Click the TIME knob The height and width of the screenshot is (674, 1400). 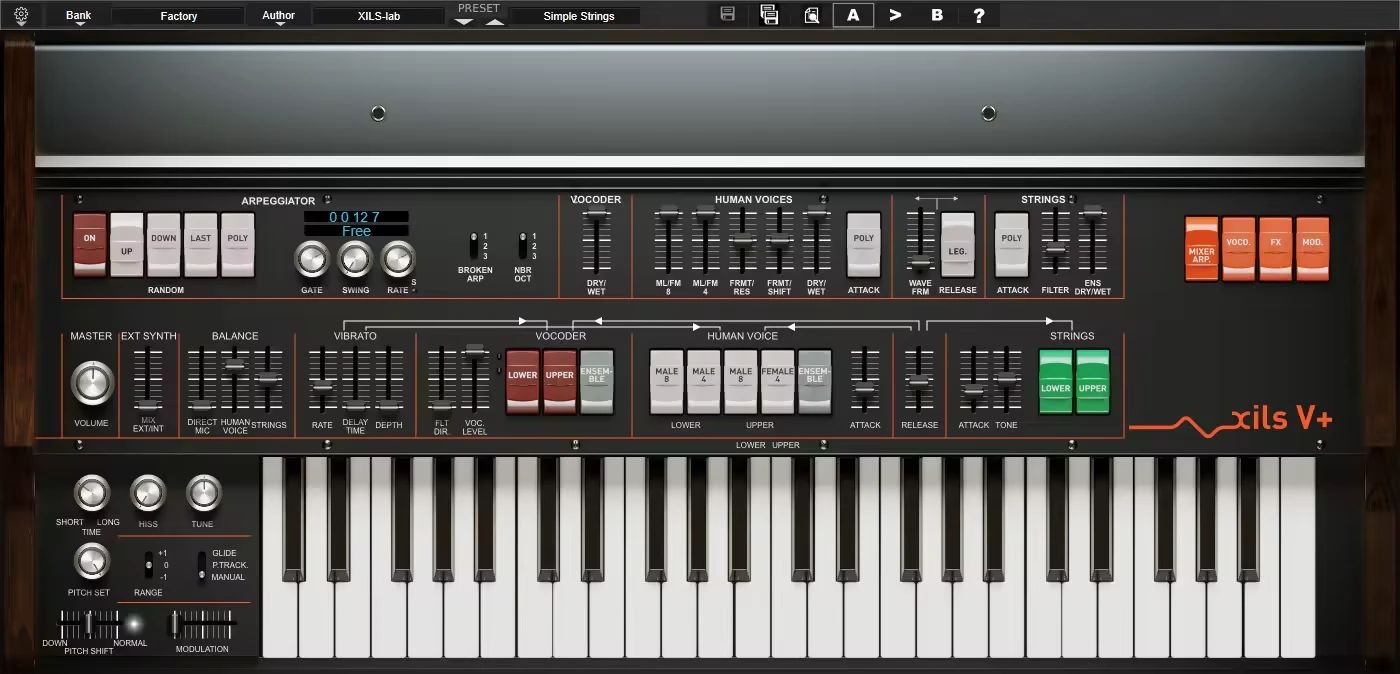coord(91,493)
